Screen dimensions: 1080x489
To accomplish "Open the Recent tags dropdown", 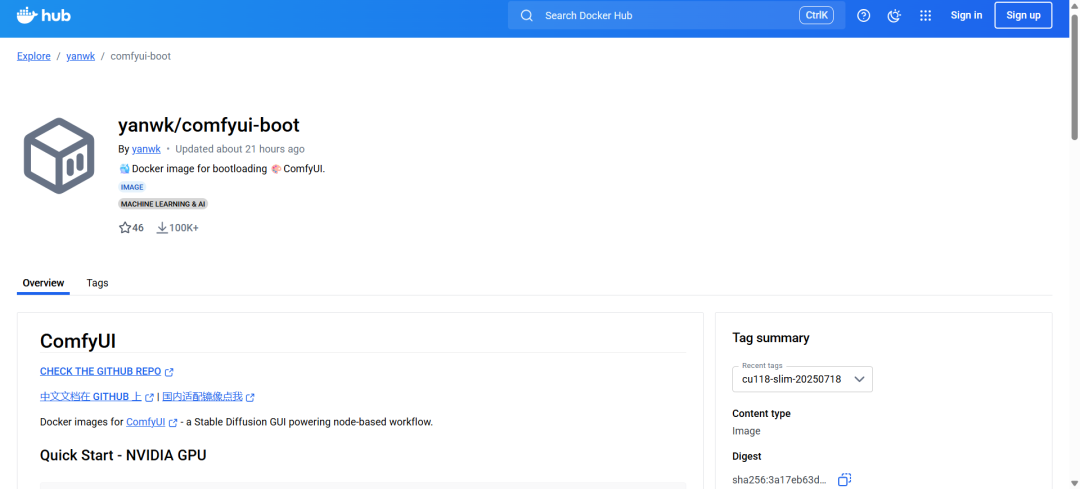I will pyautogui.click(x=802, y=379).
